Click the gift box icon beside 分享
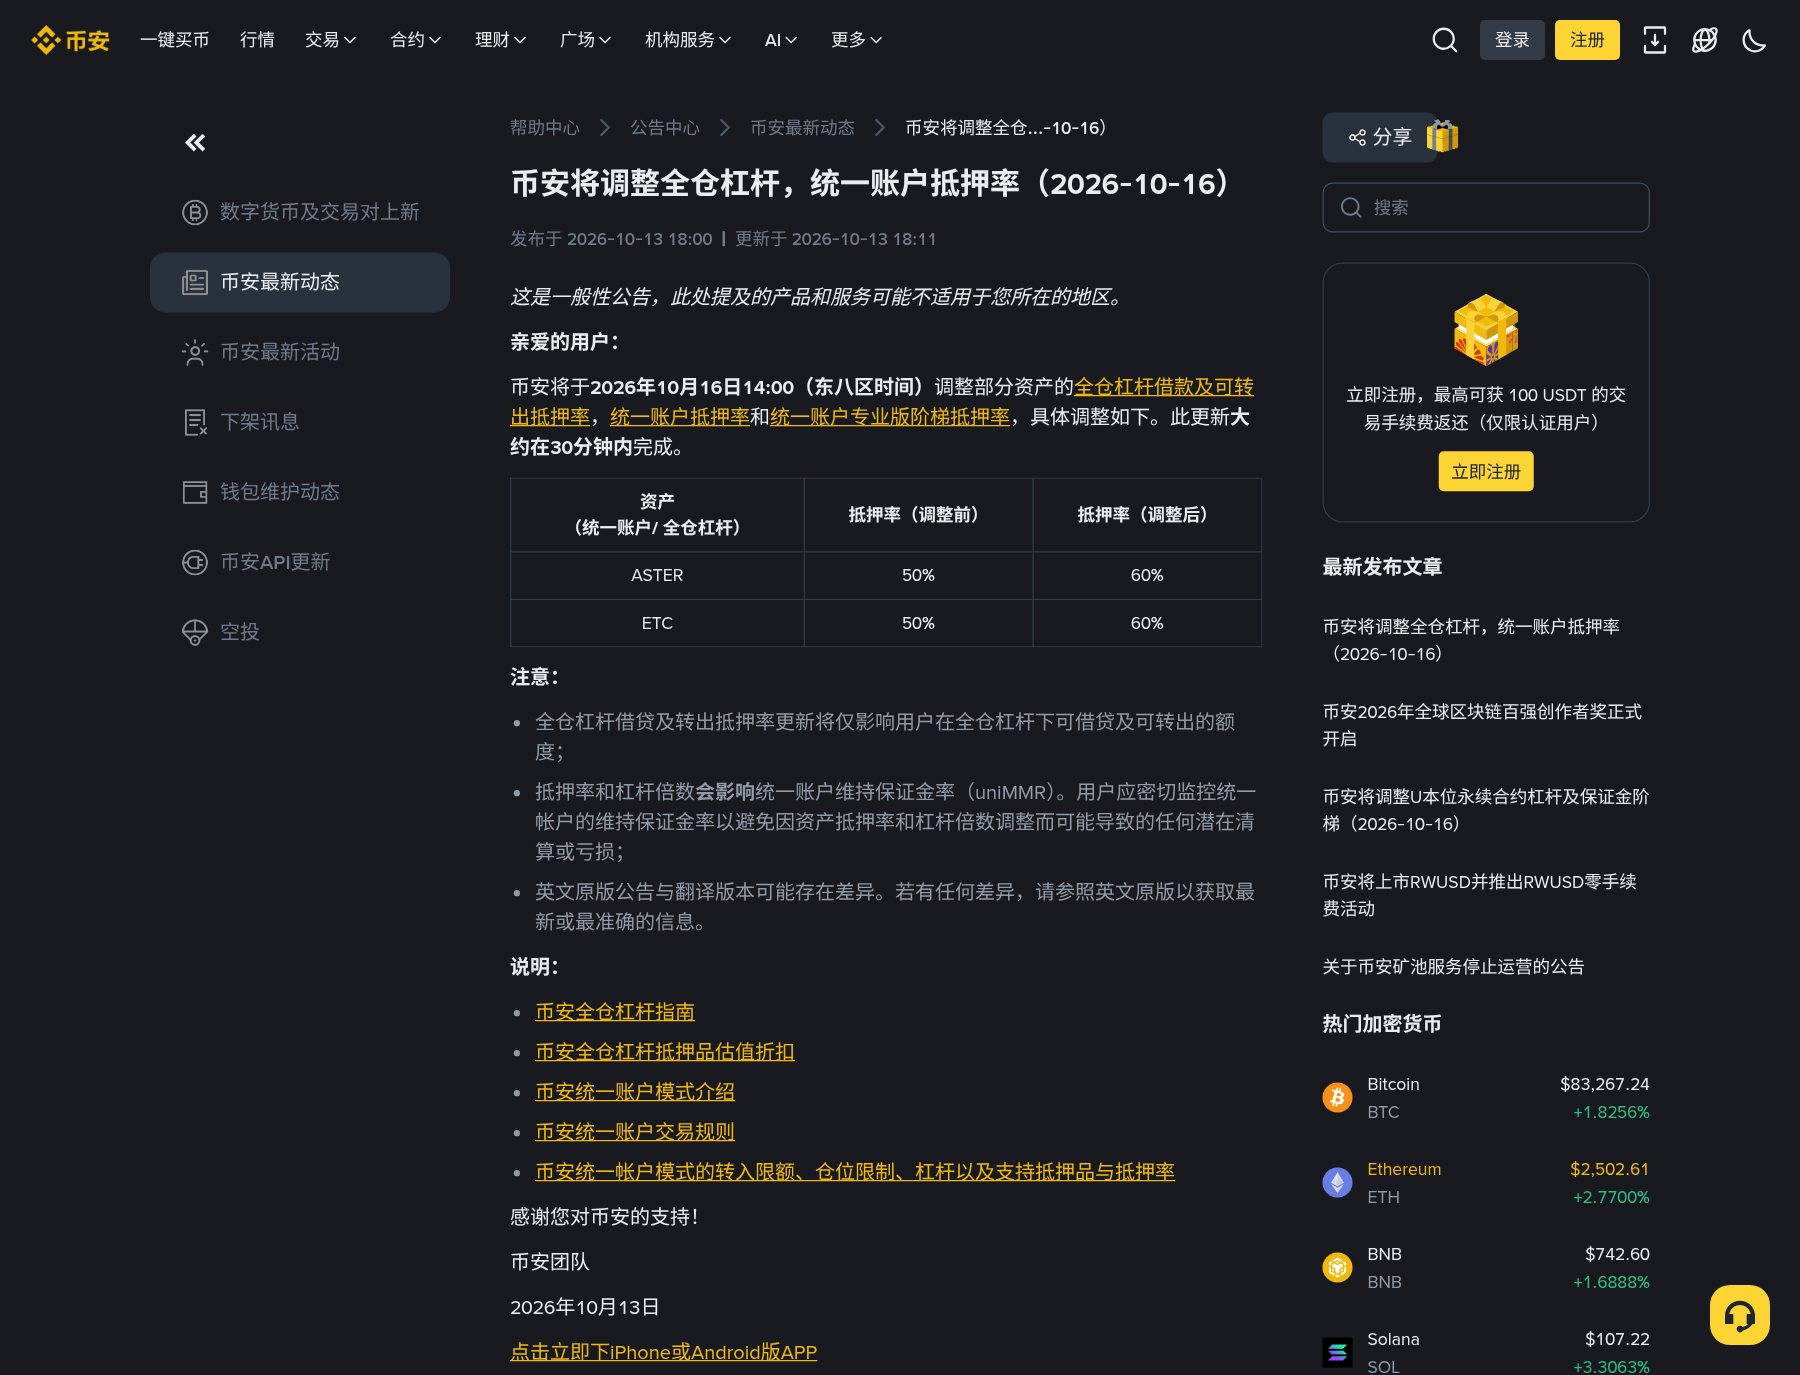The image size is (1800, 1375). click(1442, 136)
